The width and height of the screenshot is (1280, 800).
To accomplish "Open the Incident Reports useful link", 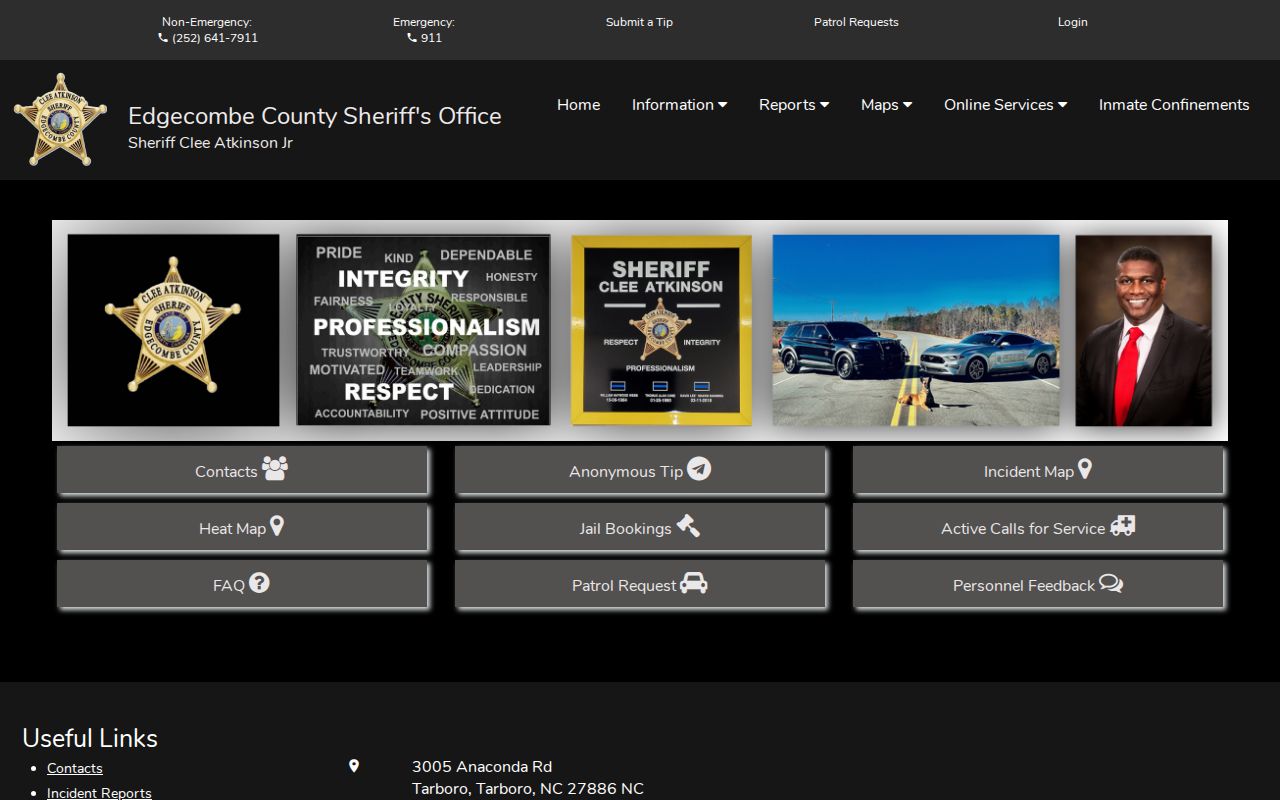I will [99, 793].
